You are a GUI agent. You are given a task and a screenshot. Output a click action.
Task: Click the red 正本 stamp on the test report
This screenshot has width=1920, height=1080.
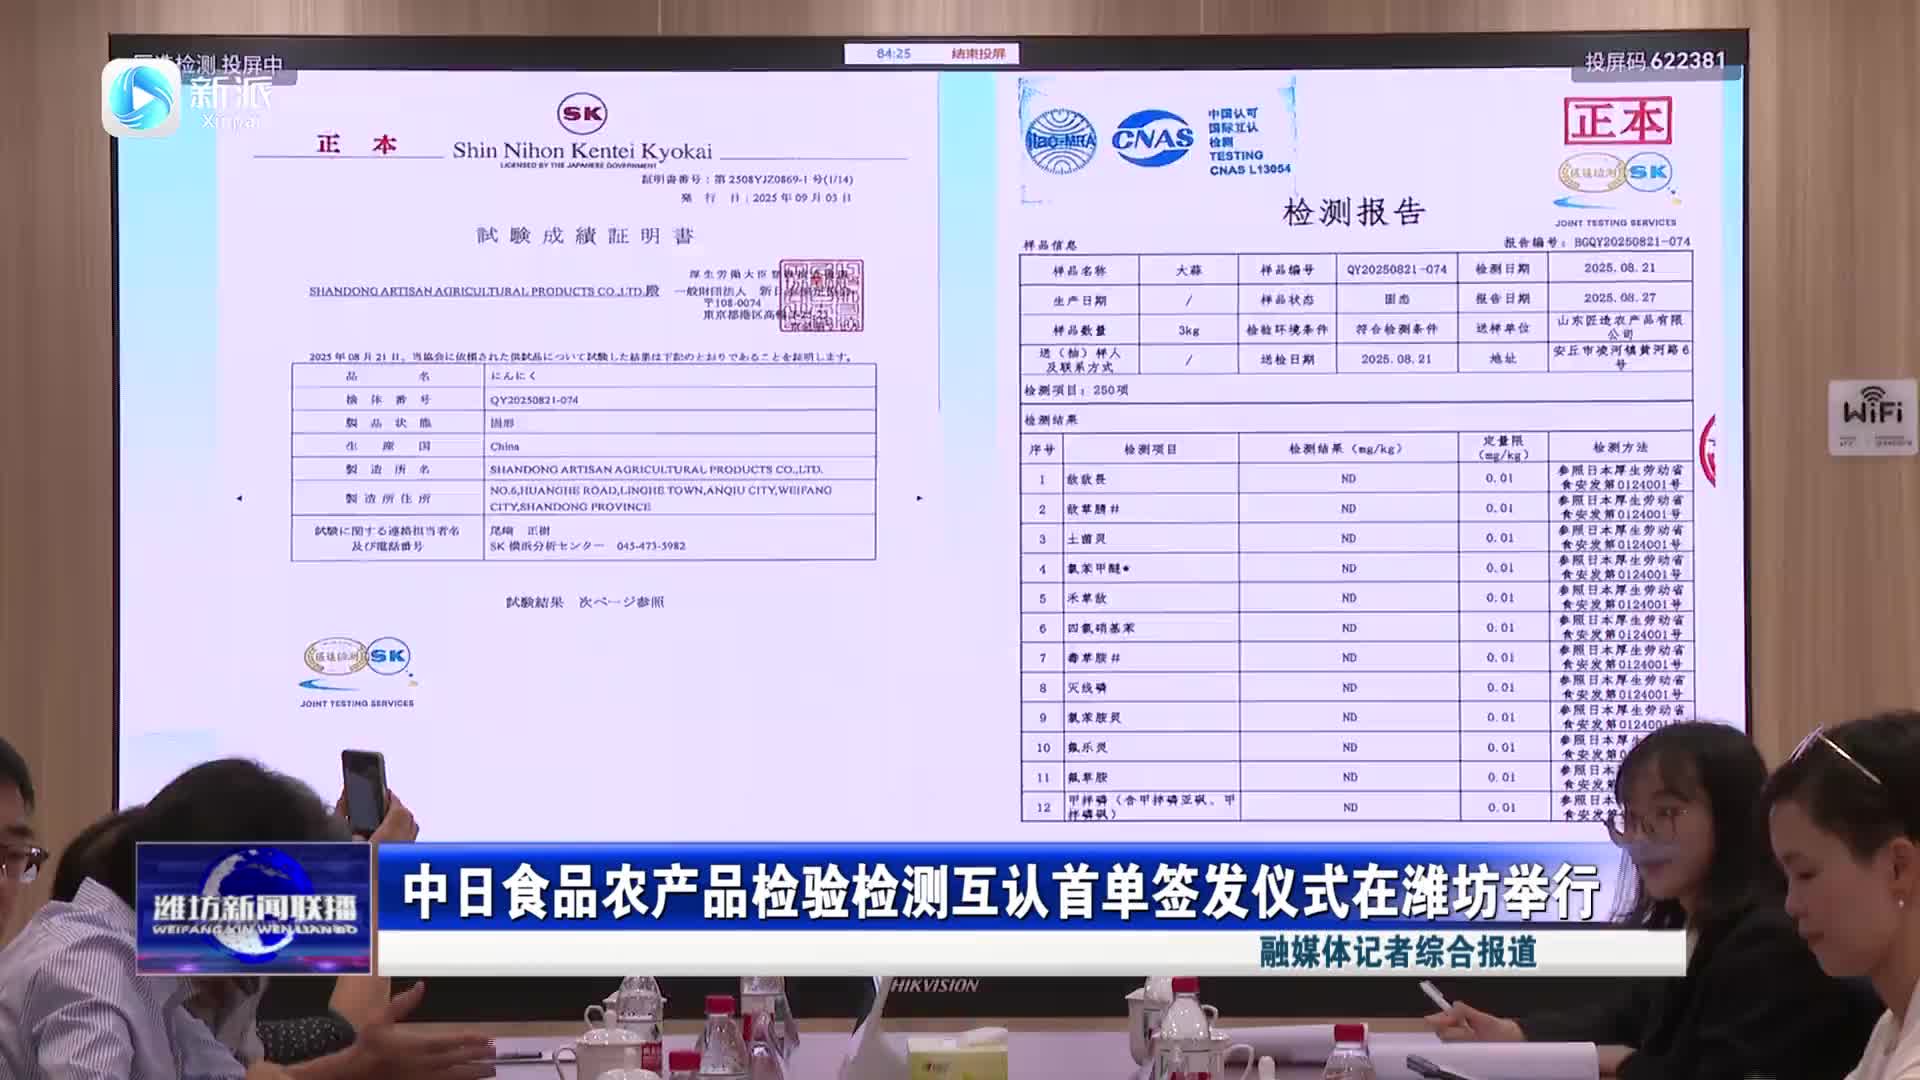pos(1617,122)
